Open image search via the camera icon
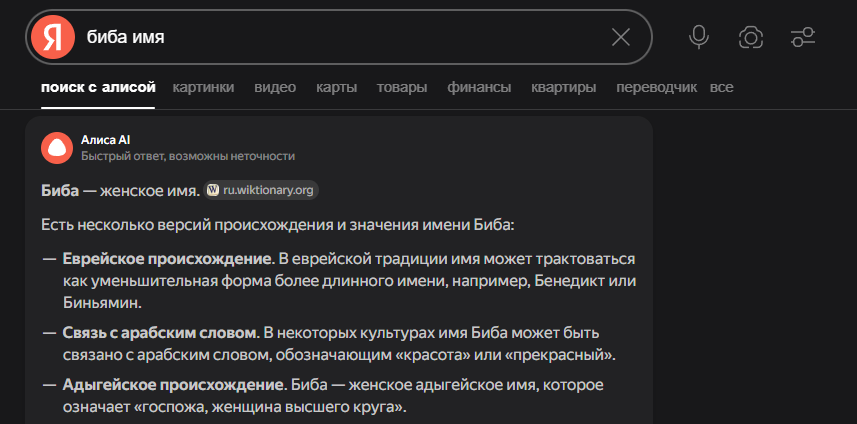Viewport: 857px width, 424px height. [x=751, y=37]
